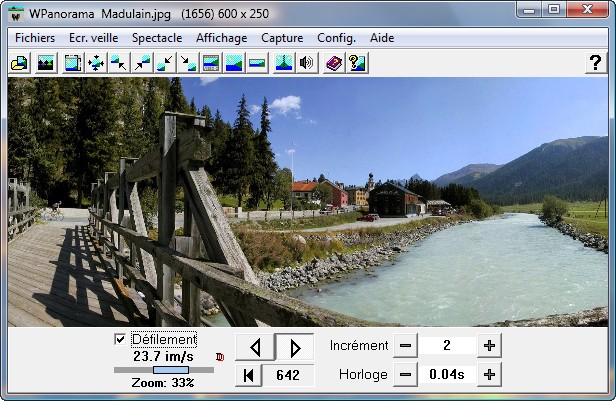Viewport: 616px width, 401px height.
Task: Uncheck the Défilement checkbox
Action: pyautogui.click(x=120, y=339)
